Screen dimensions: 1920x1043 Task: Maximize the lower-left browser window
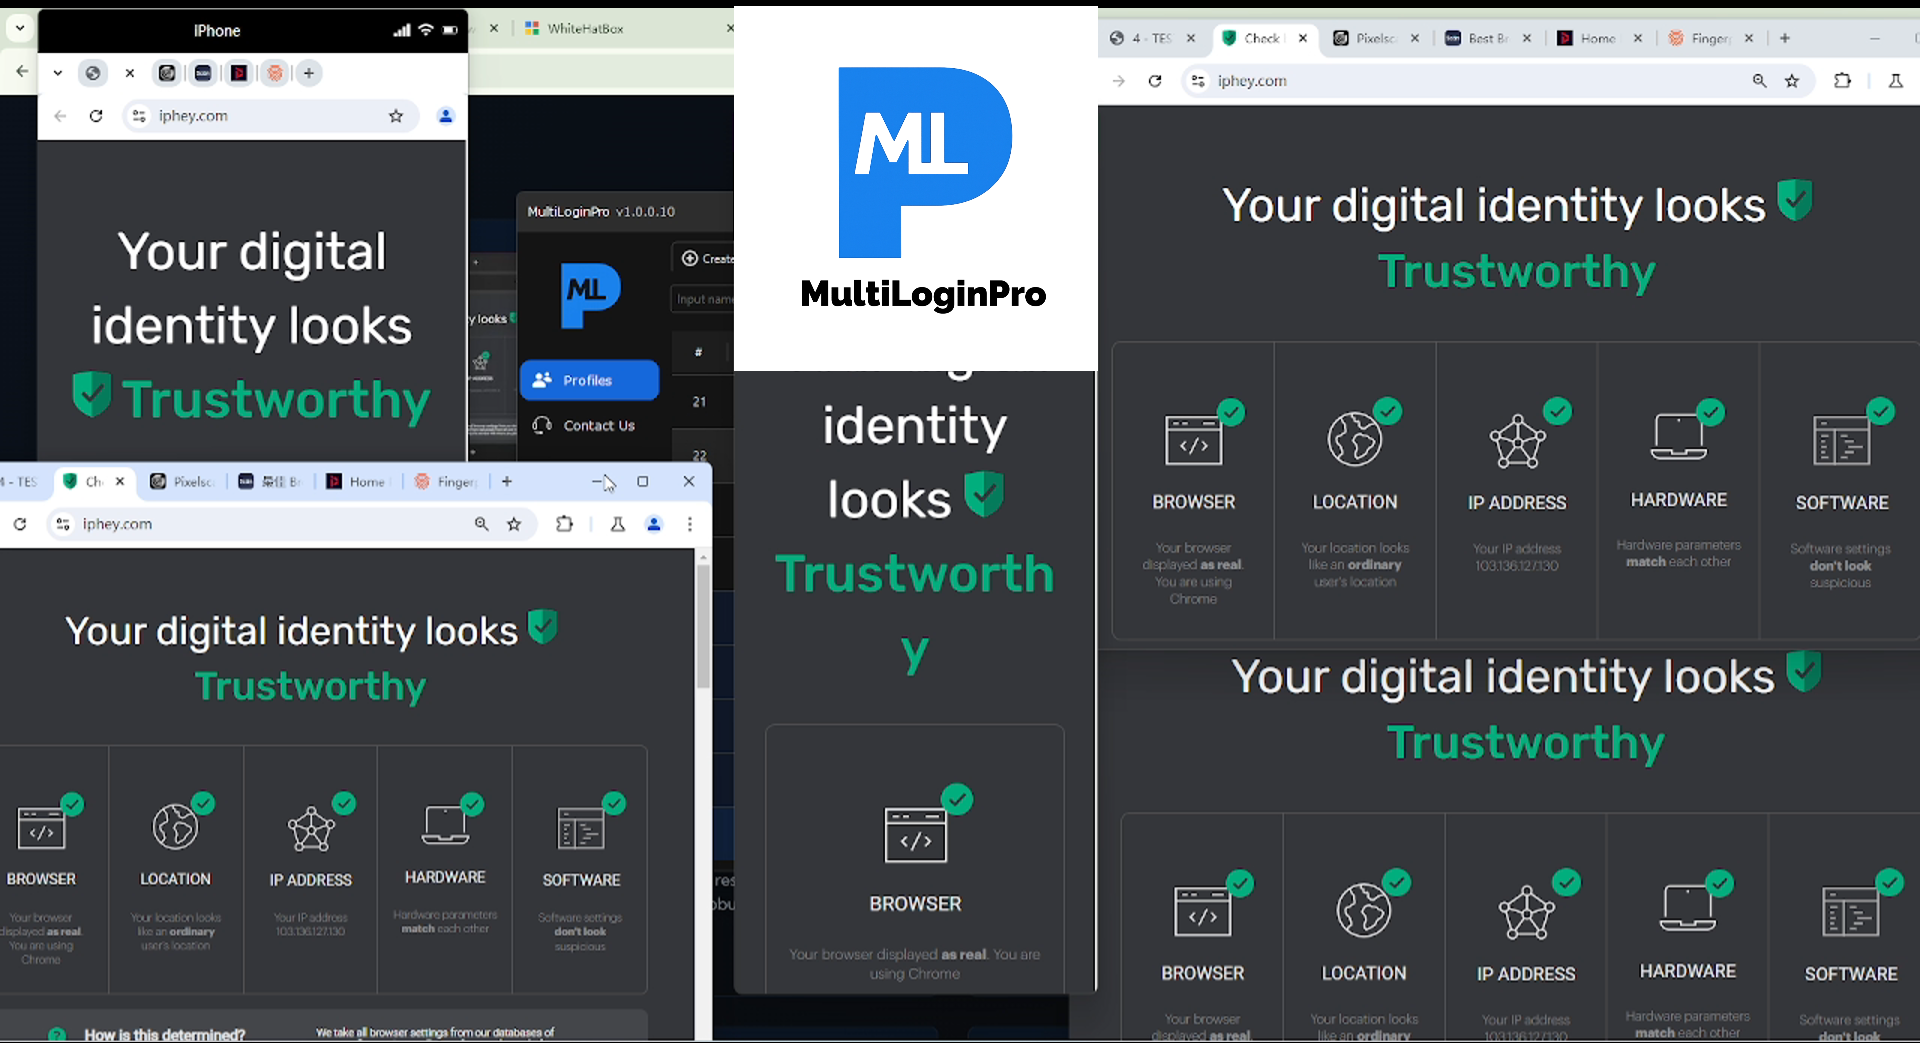(x=643, y=482)
